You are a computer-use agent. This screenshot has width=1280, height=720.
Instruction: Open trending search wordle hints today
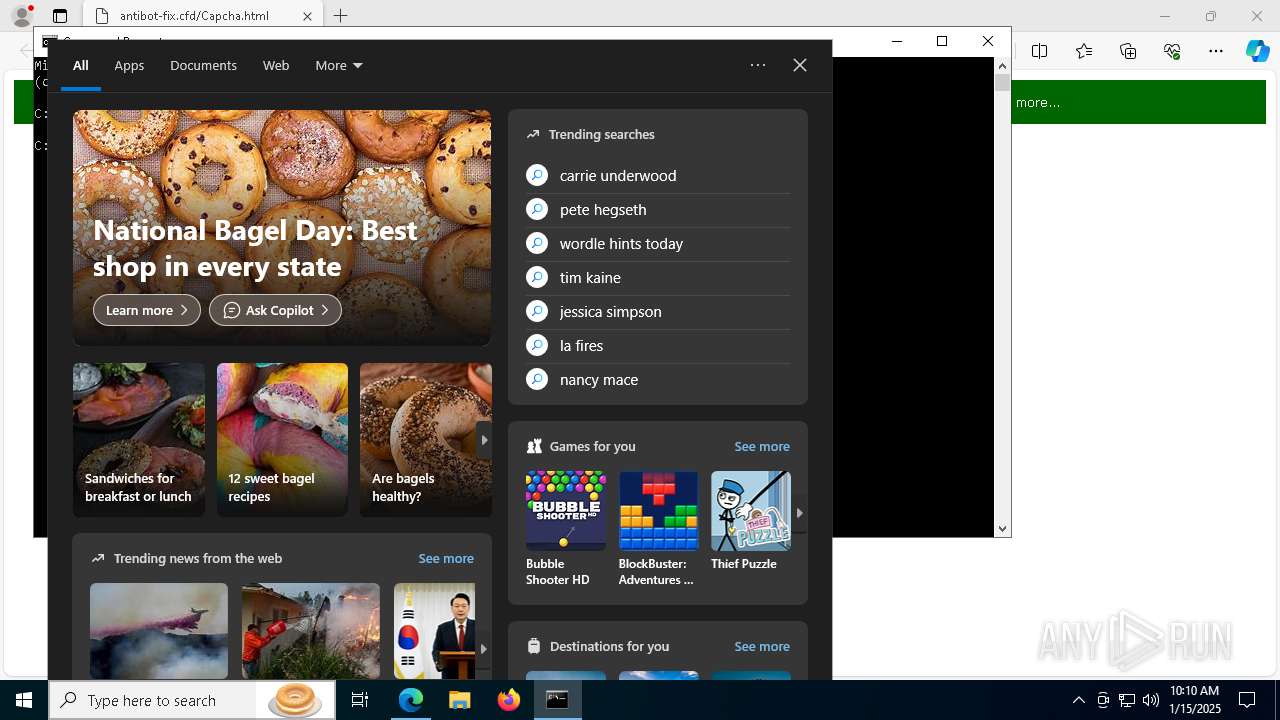[x=621, y=244]
